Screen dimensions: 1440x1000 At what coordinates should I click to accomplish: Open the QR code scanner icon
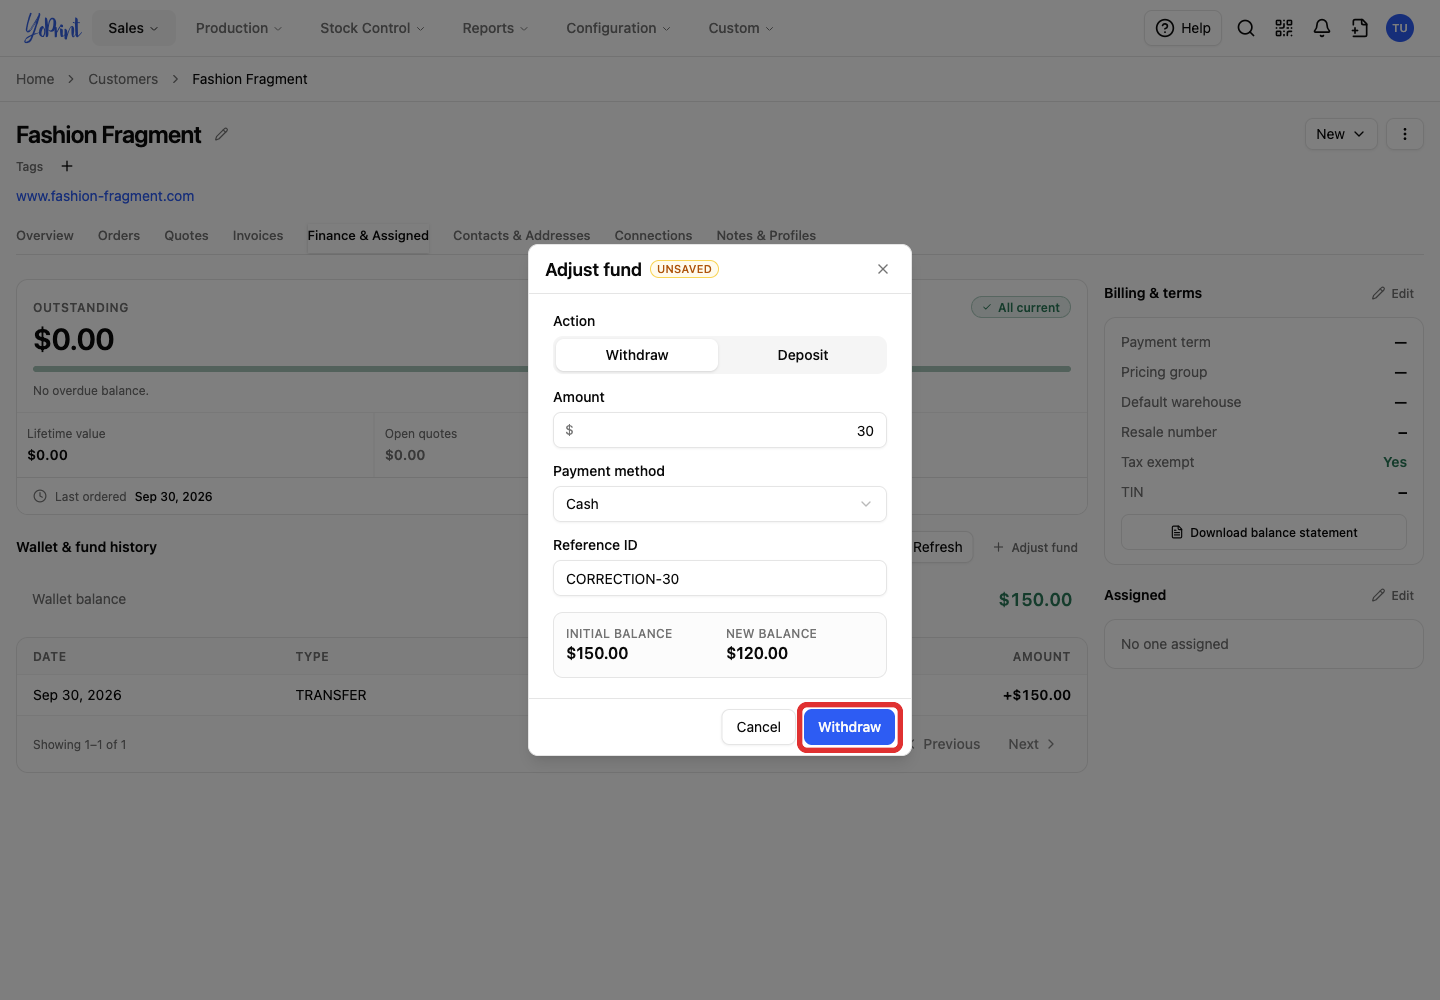[x=1284, y=28]
